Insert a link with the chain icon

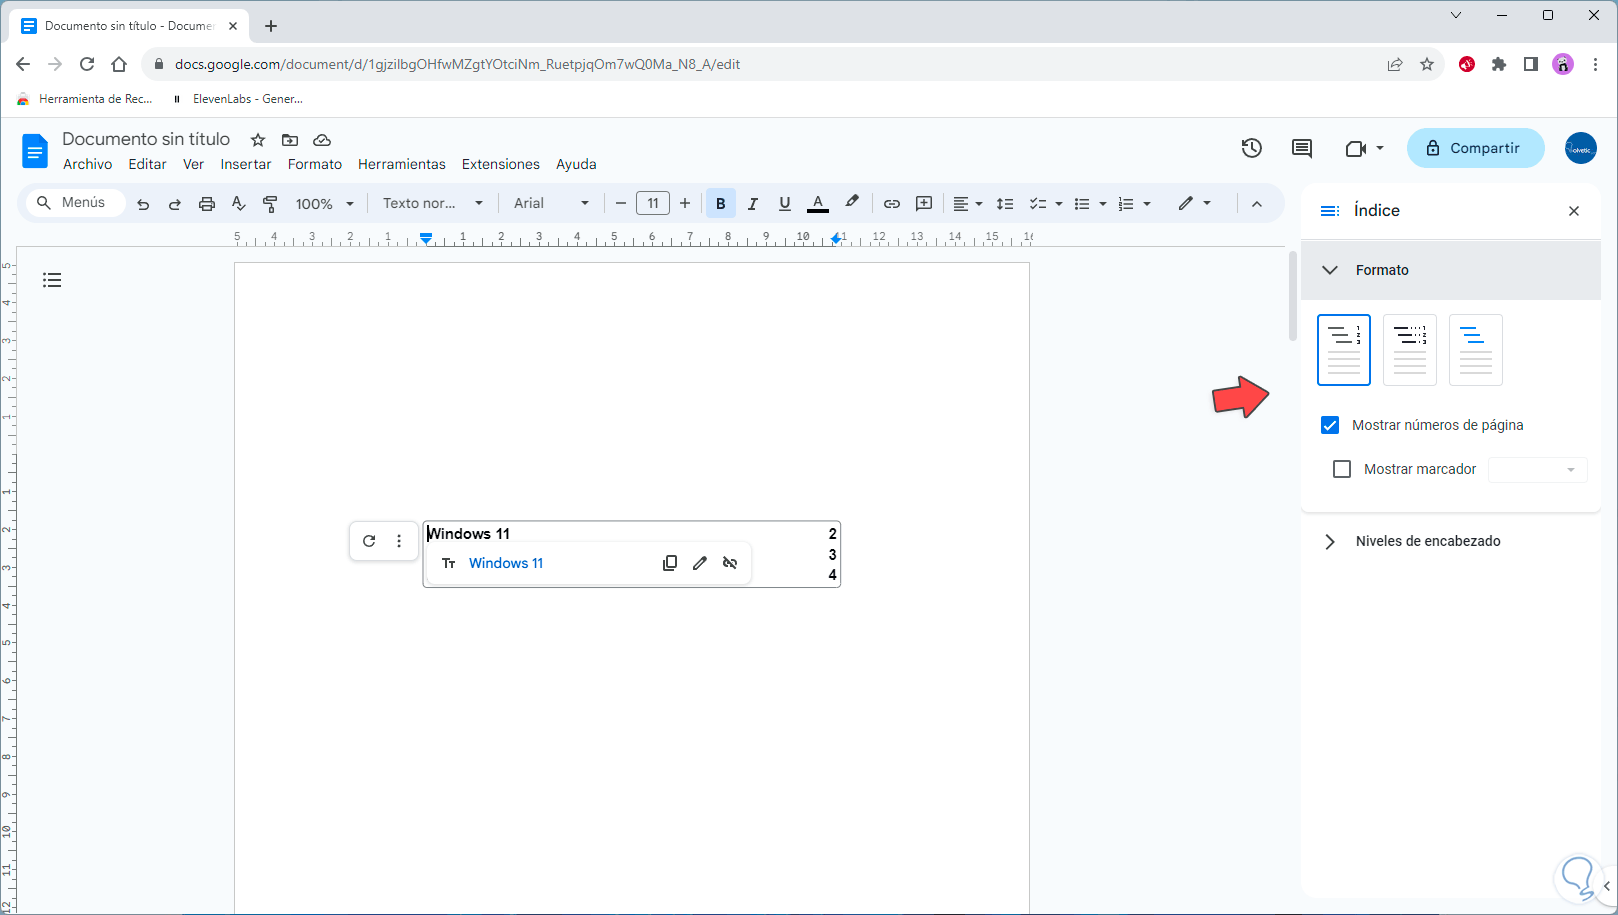click(x=892, y=204)
